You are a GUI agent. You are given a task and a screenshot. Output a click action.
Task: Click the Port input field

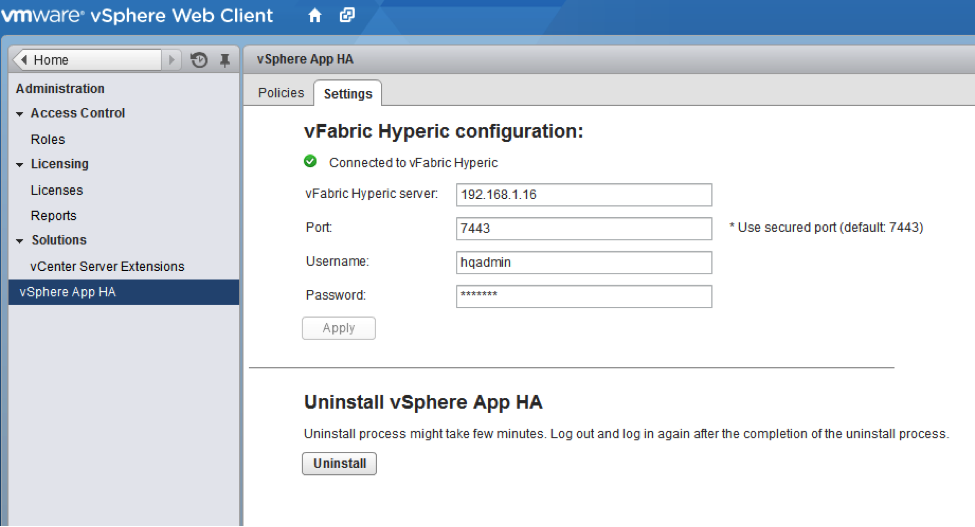tap(584, 228)
